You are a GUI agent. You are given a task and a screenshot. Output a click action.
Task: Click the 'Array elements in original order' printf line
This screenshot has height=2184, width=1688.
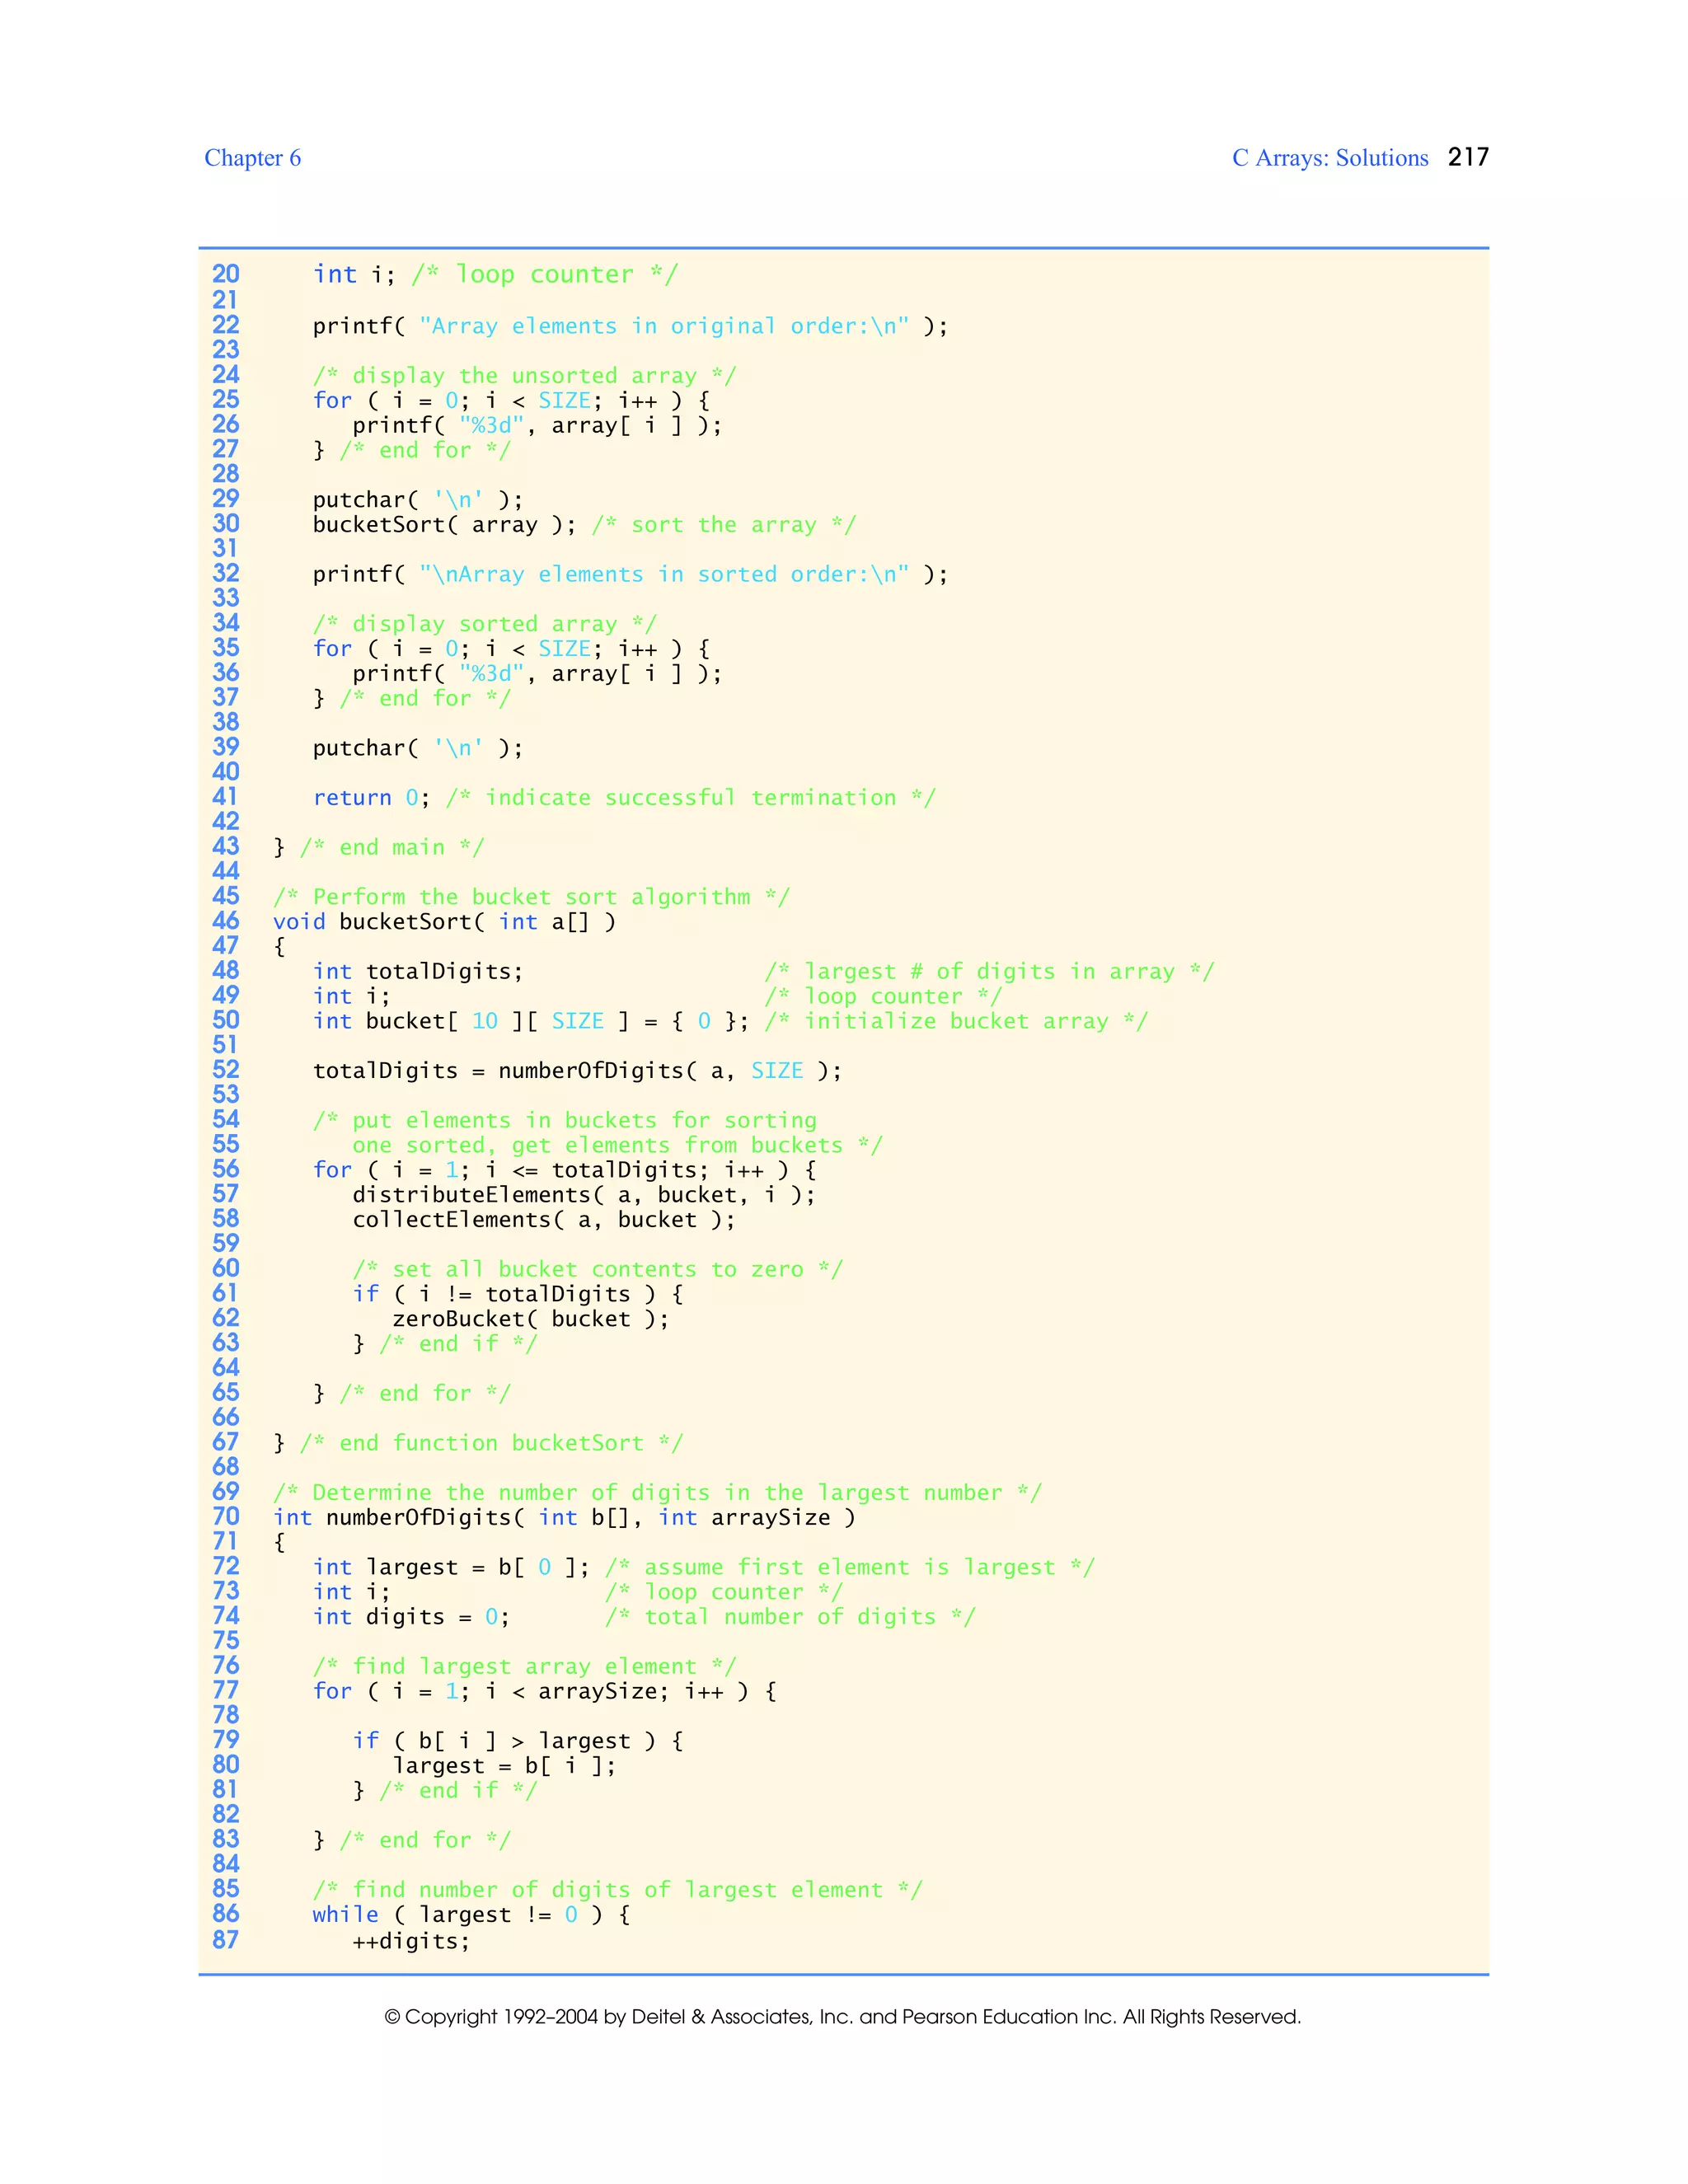630,326
